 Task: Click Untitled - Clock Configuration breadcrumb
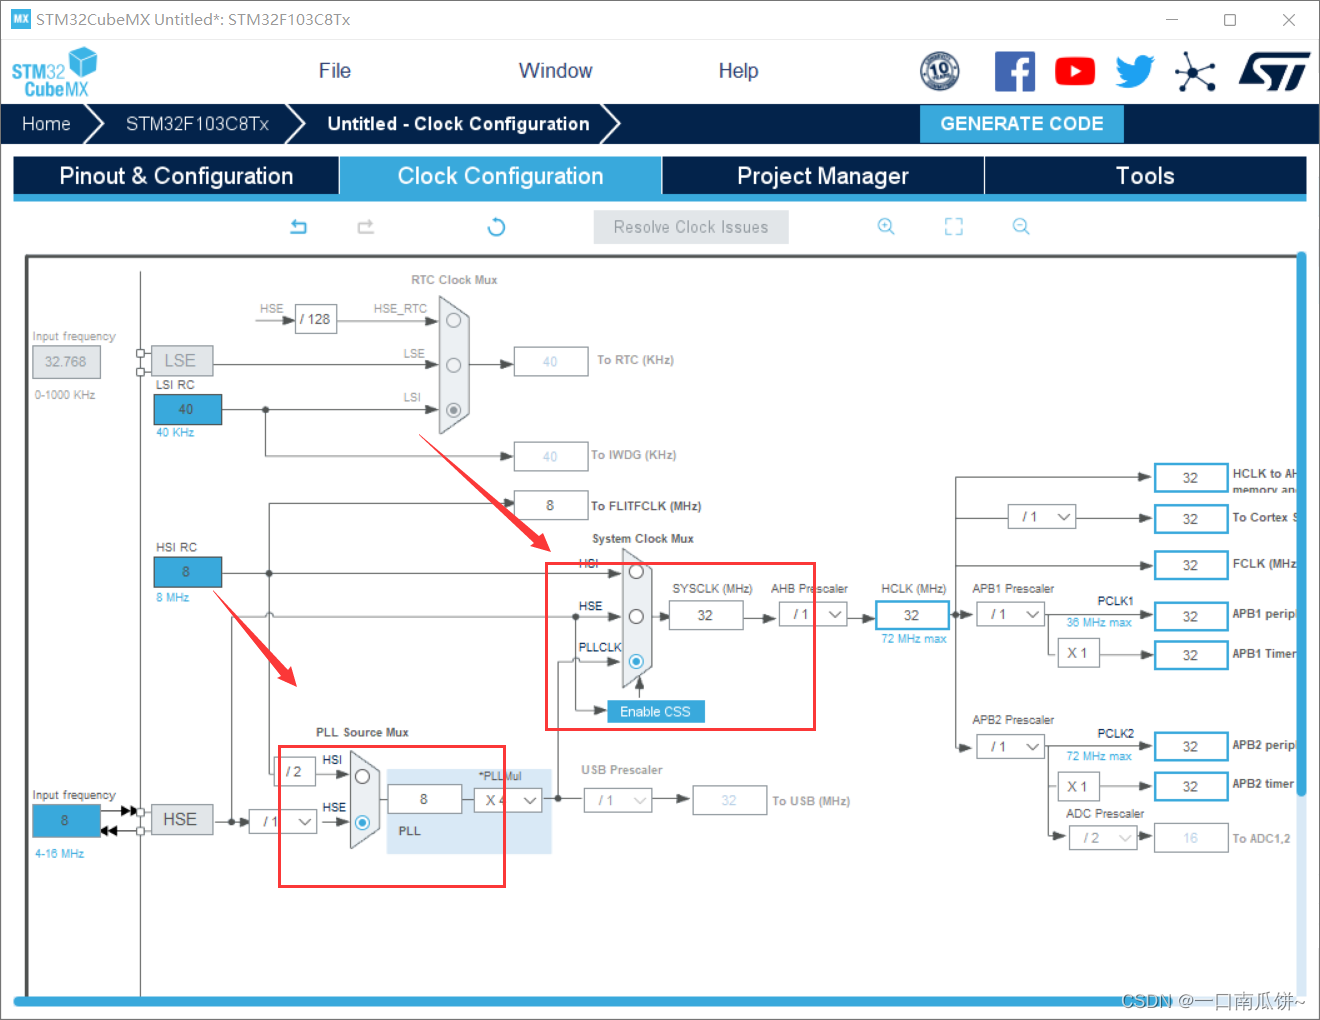(x=458, y=124)
